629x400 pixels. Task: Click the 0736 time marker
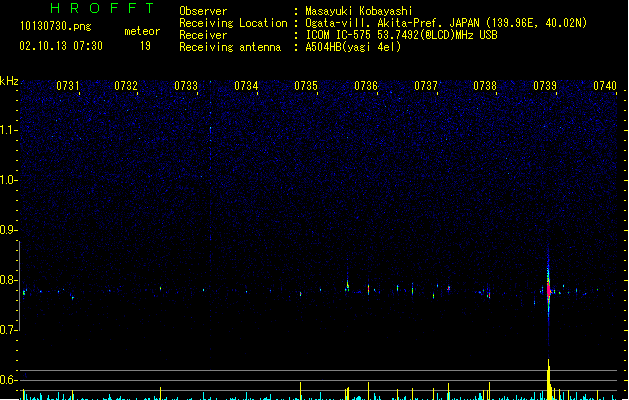click(x=366, y=86)
